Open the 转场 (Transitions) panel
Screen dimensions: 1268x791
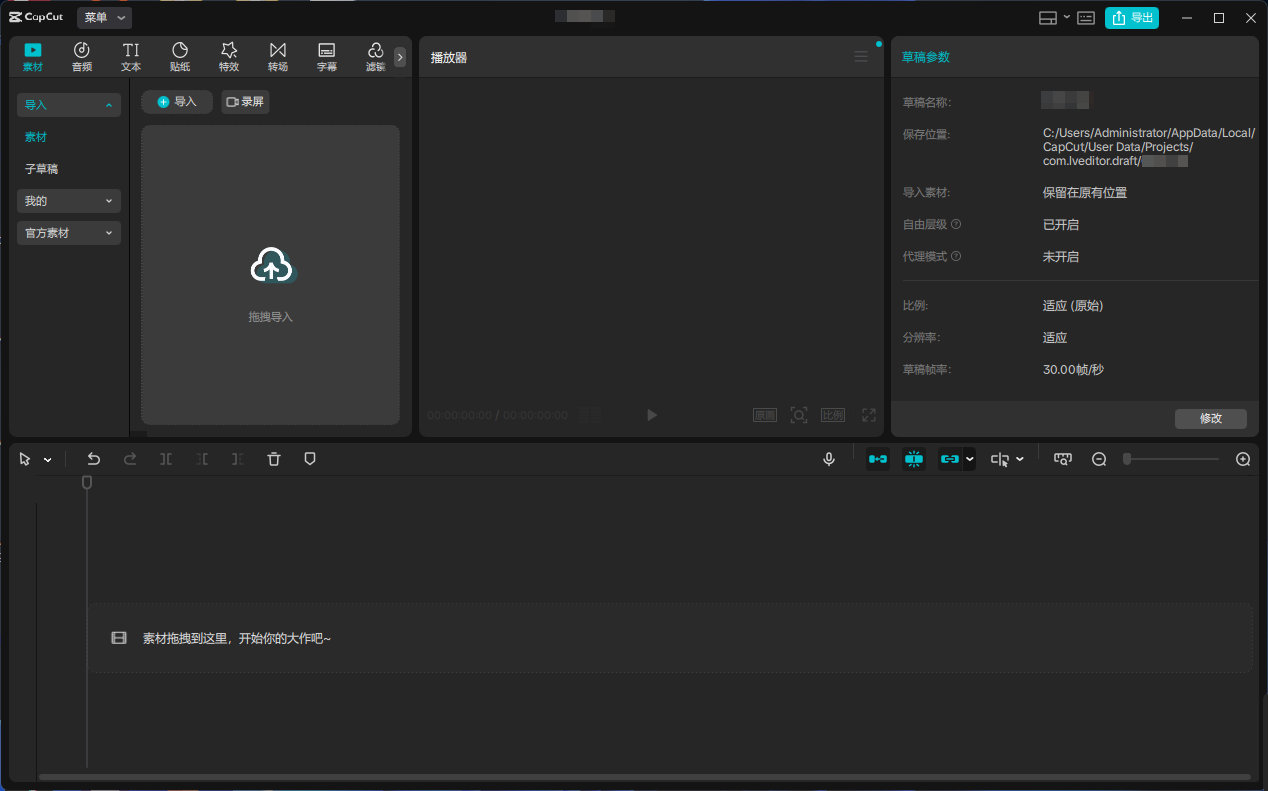click(x=278, y=57)
